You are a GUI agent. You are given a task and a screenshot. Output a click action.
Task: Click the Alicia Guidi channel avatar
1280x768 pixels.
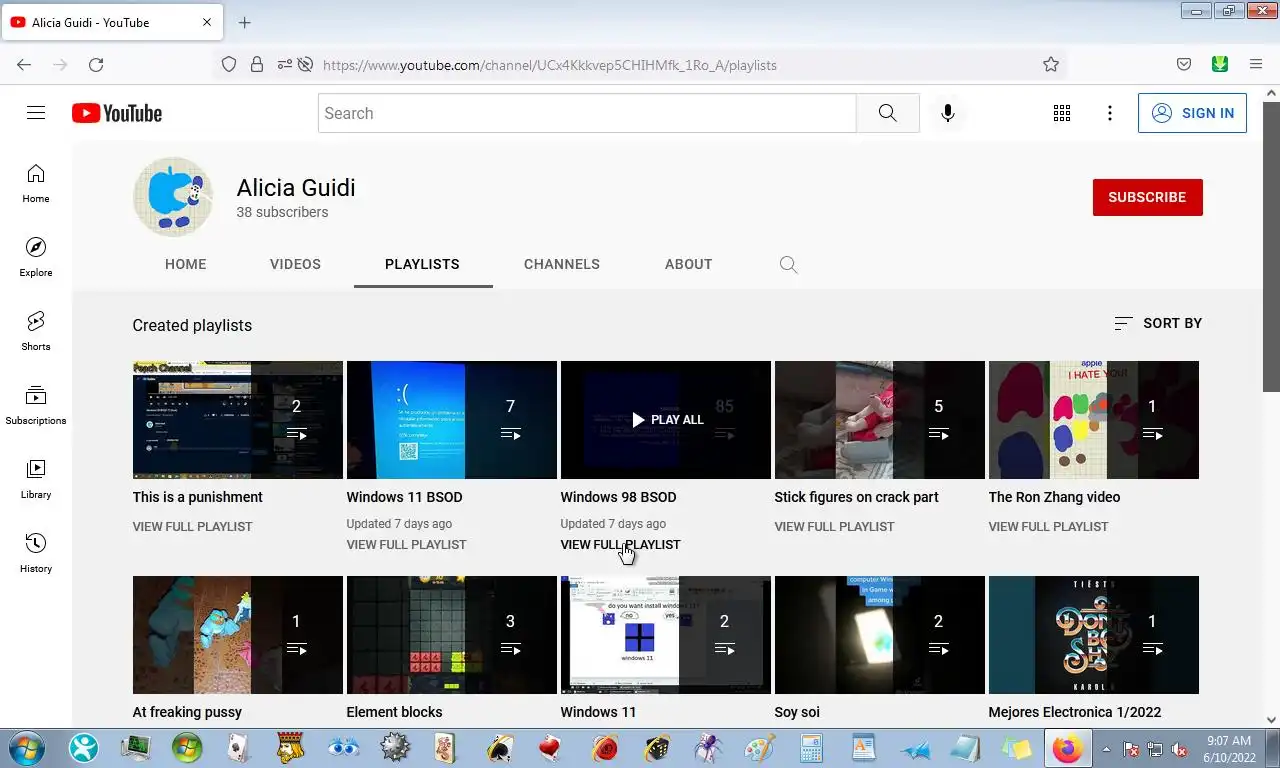(173, 197)
